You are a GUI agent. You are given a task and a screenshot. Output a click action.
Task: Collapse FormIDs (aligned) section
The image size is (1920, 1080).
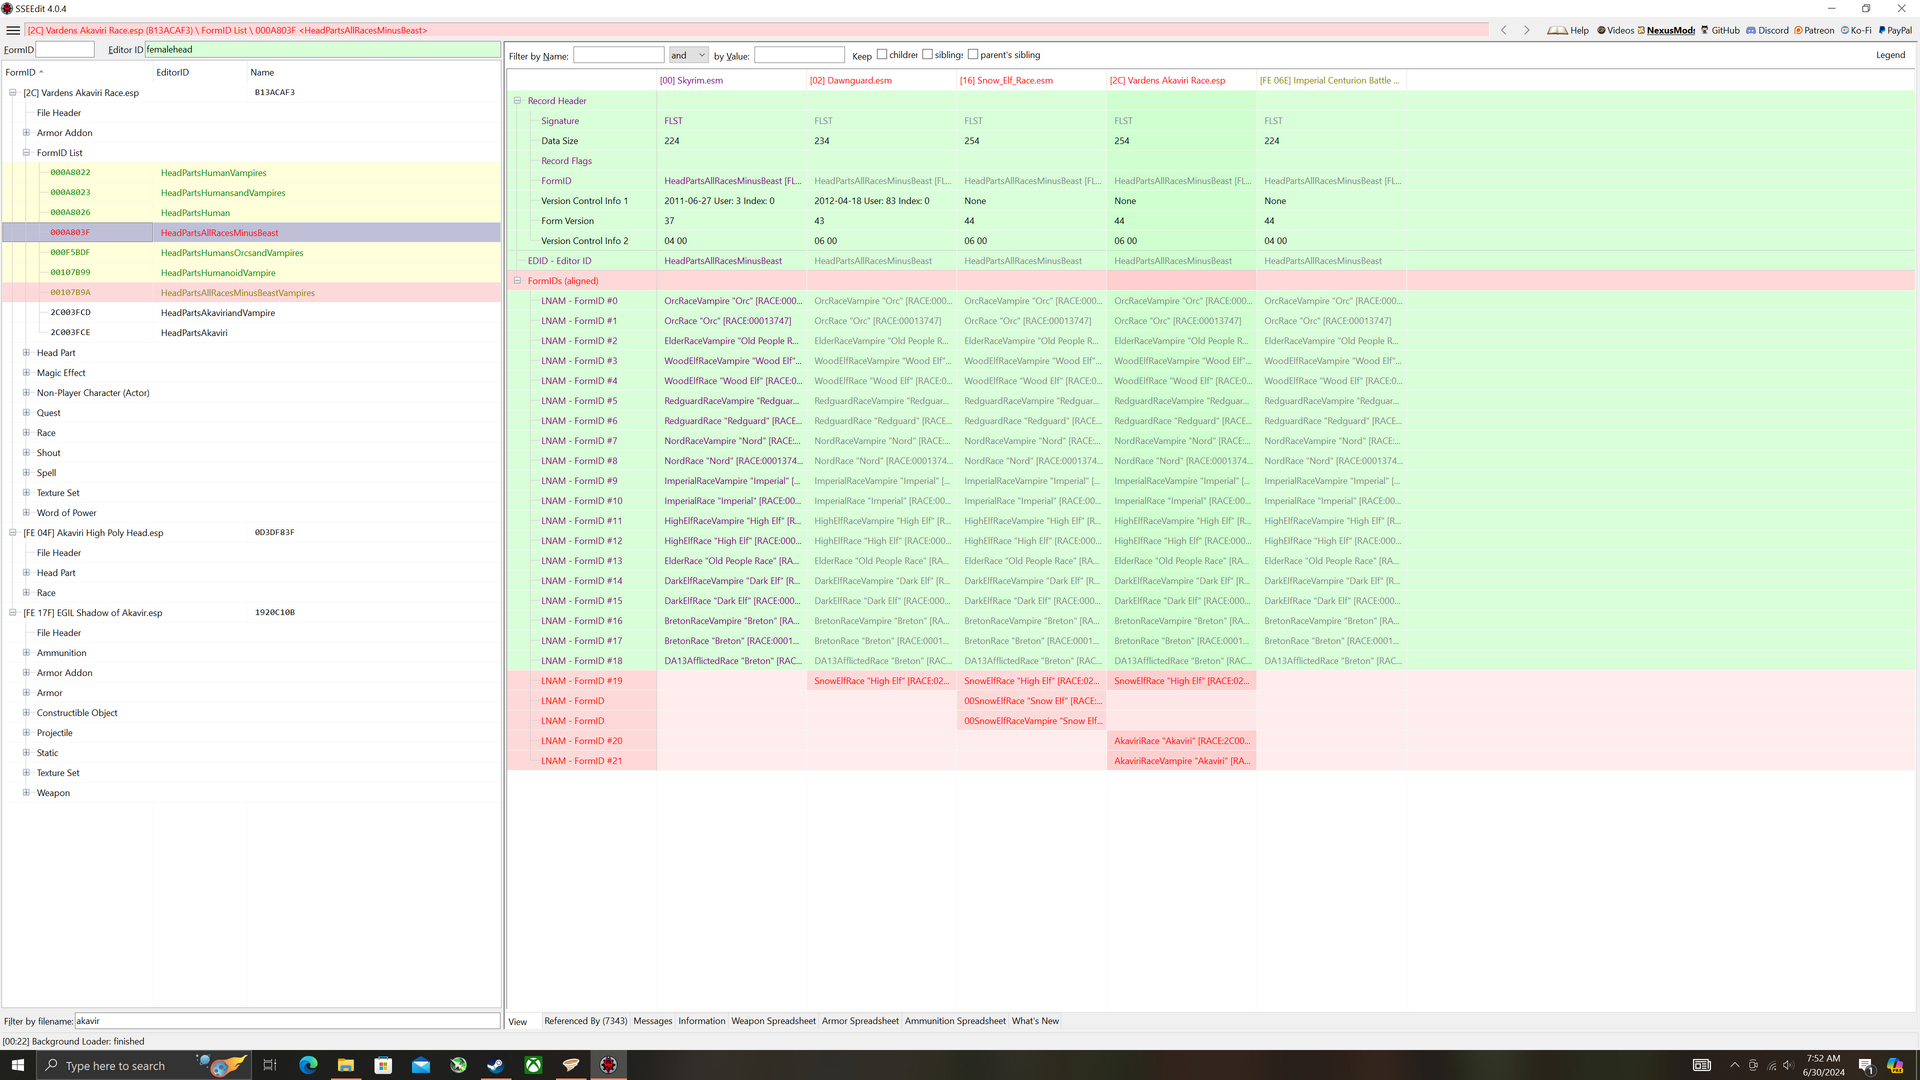517,281
